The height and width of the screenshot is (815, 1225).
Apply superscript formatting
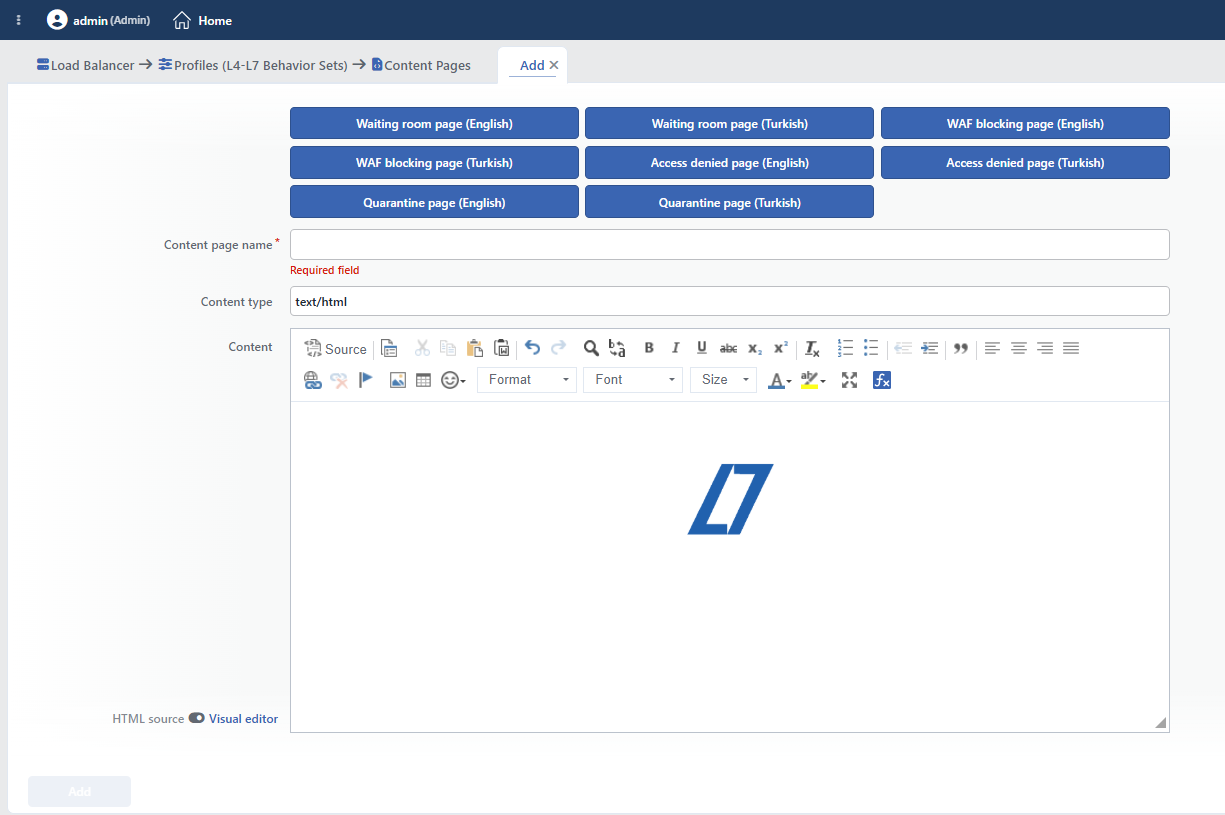click(781, 348)
